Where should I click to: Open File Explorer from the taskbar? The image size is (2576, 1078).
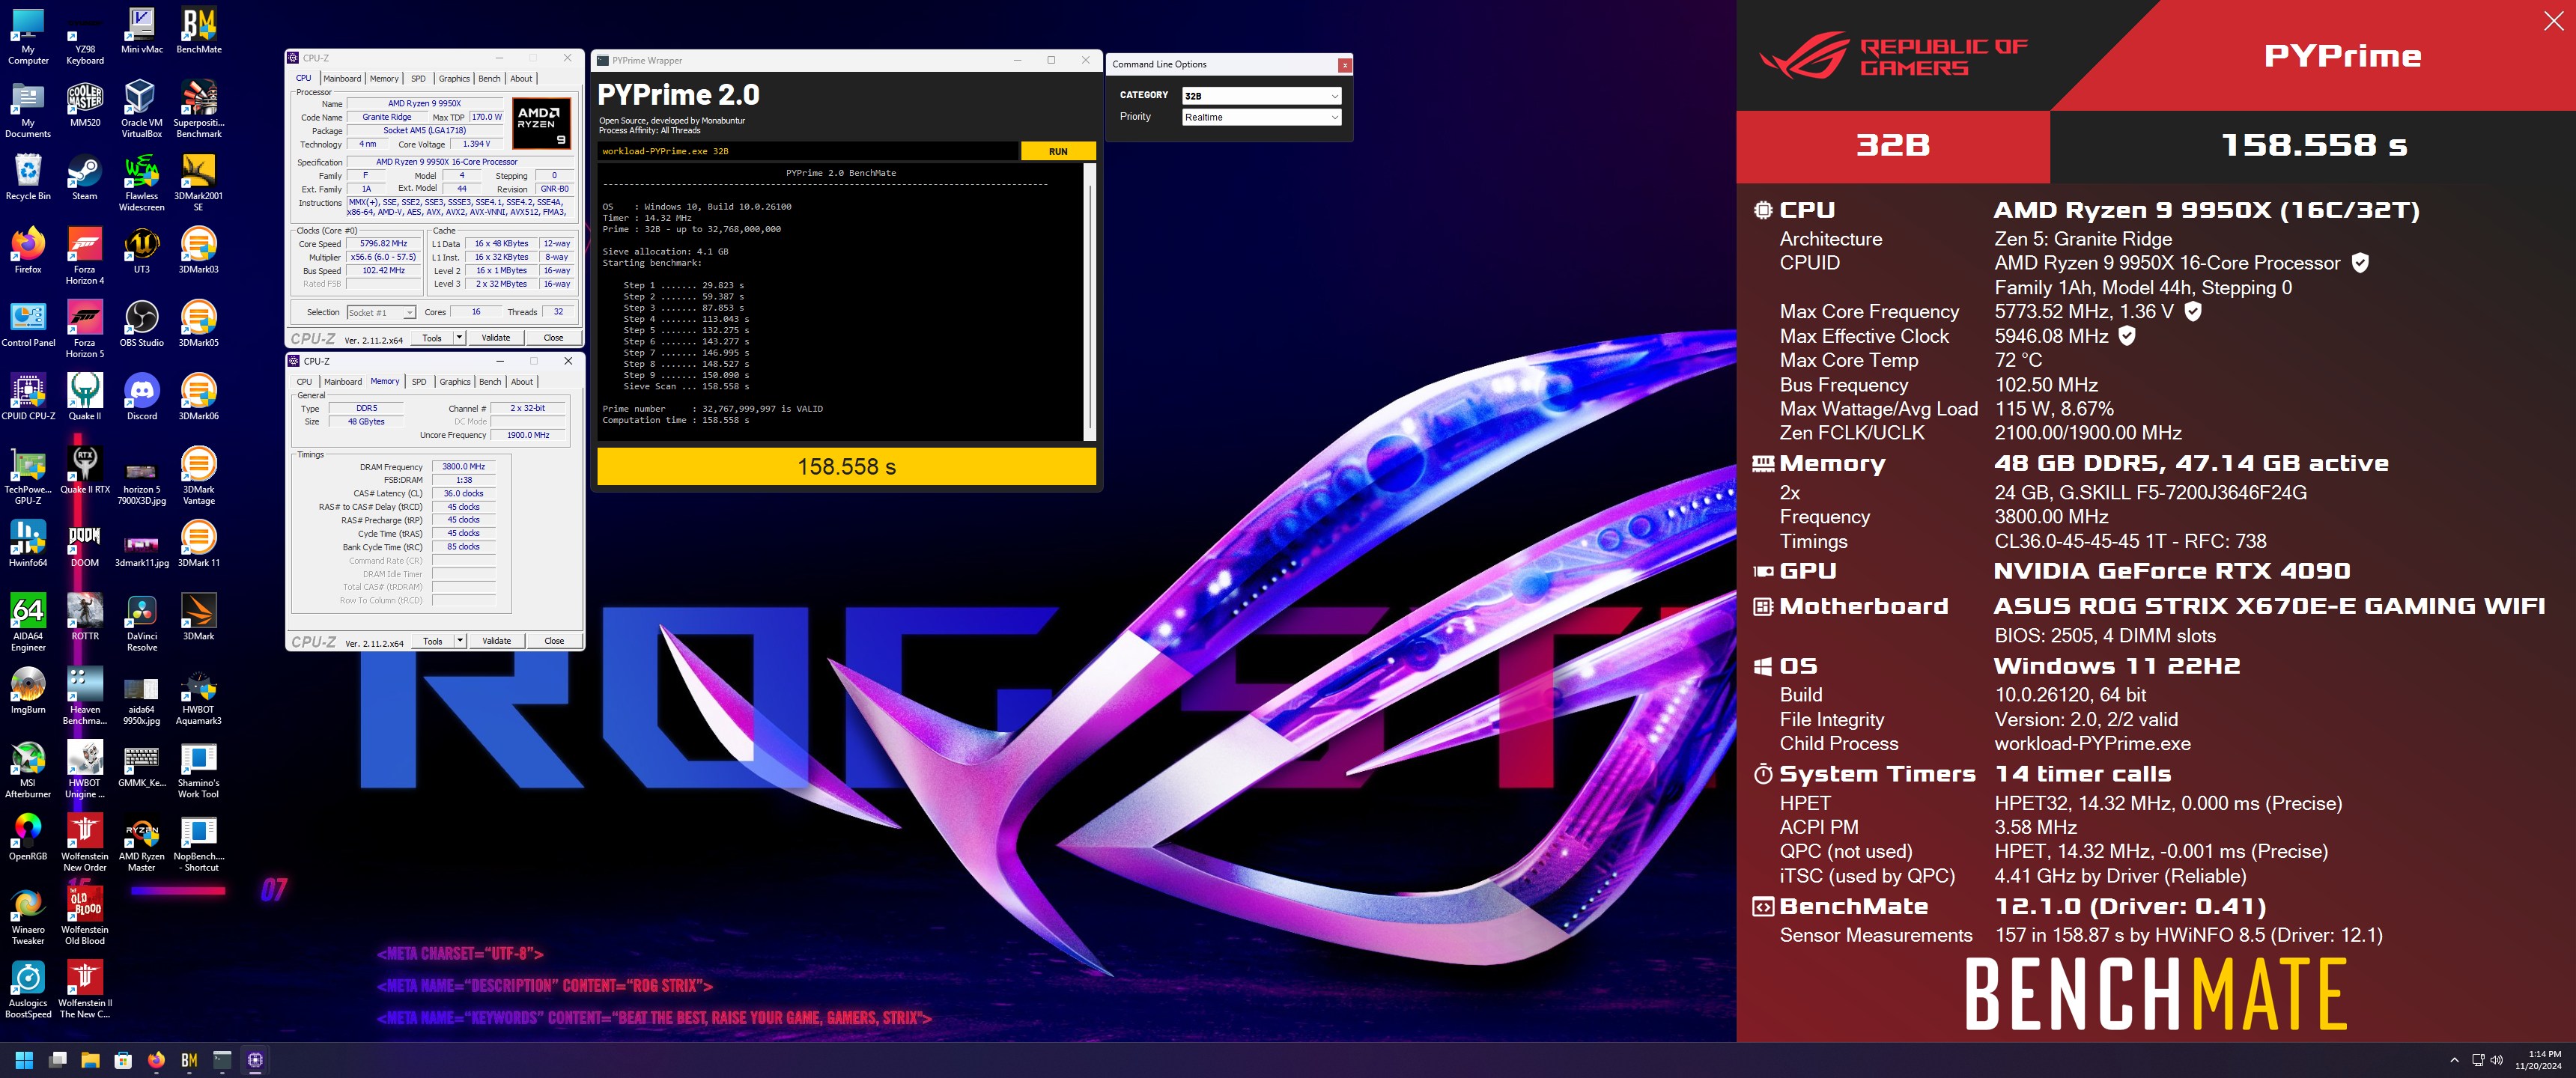click(x=90, y=1060)
